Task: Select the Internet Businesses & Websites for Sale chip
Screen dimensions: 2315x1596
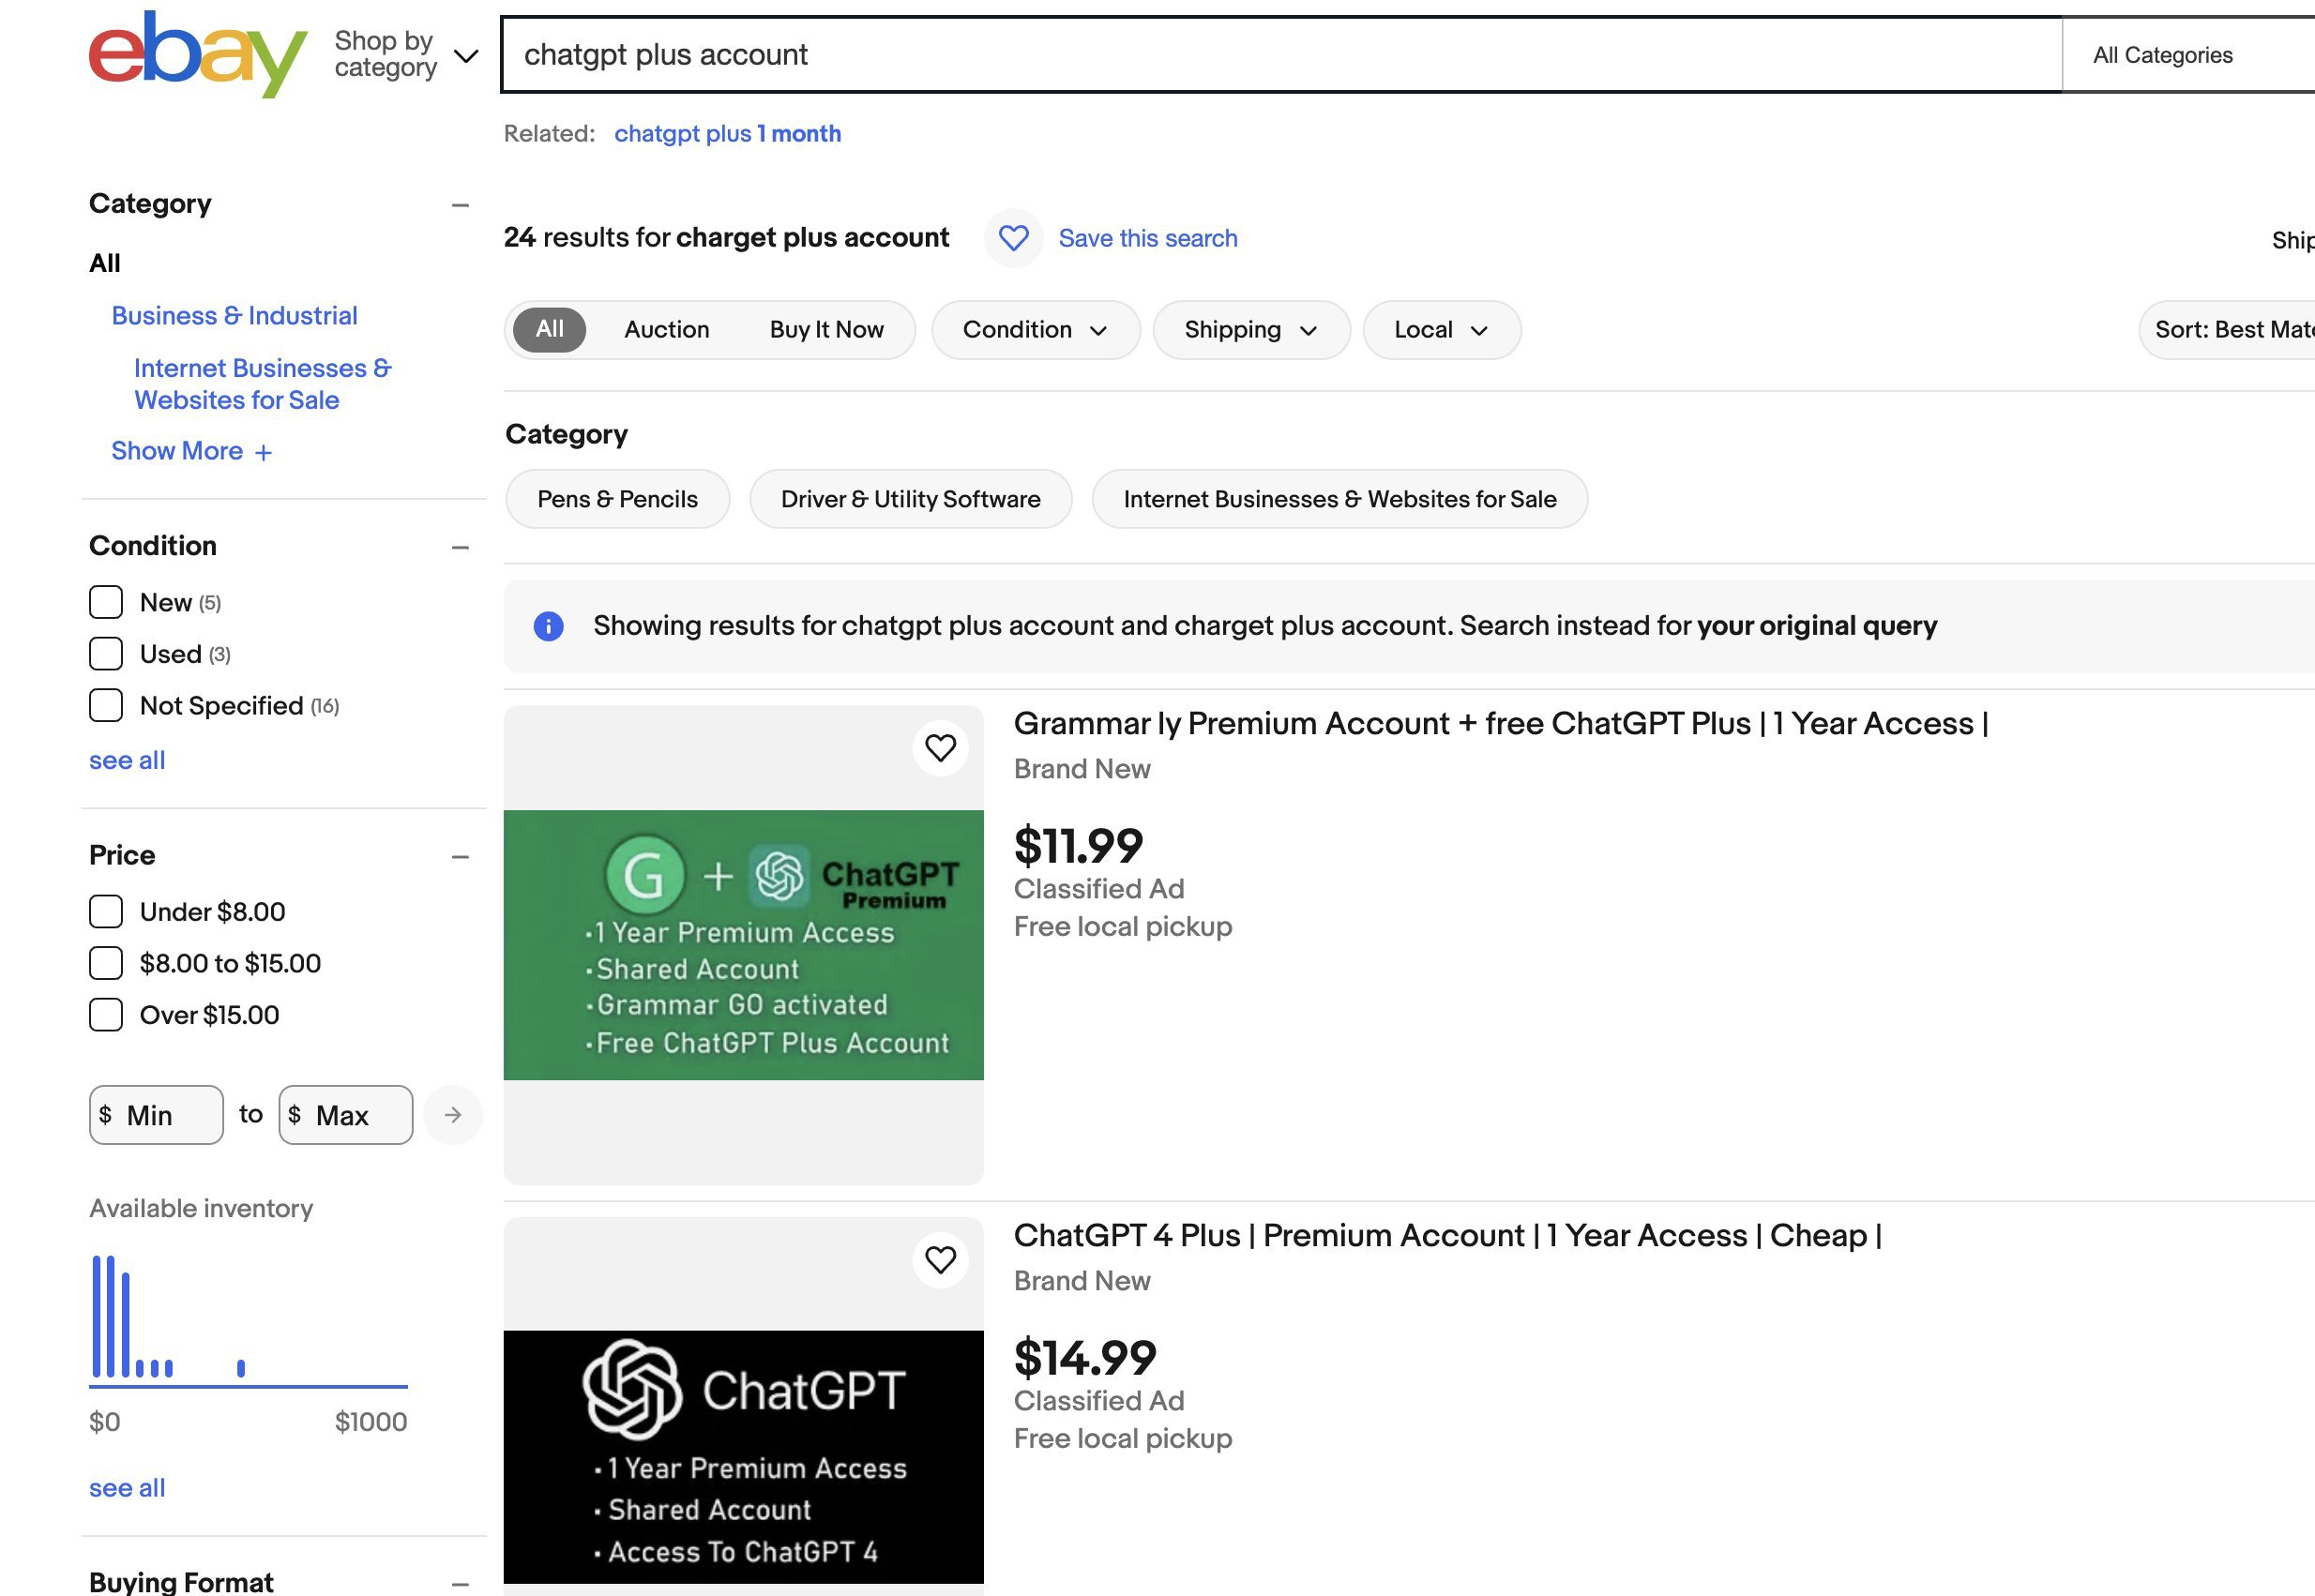Action: coord(1339,499)
